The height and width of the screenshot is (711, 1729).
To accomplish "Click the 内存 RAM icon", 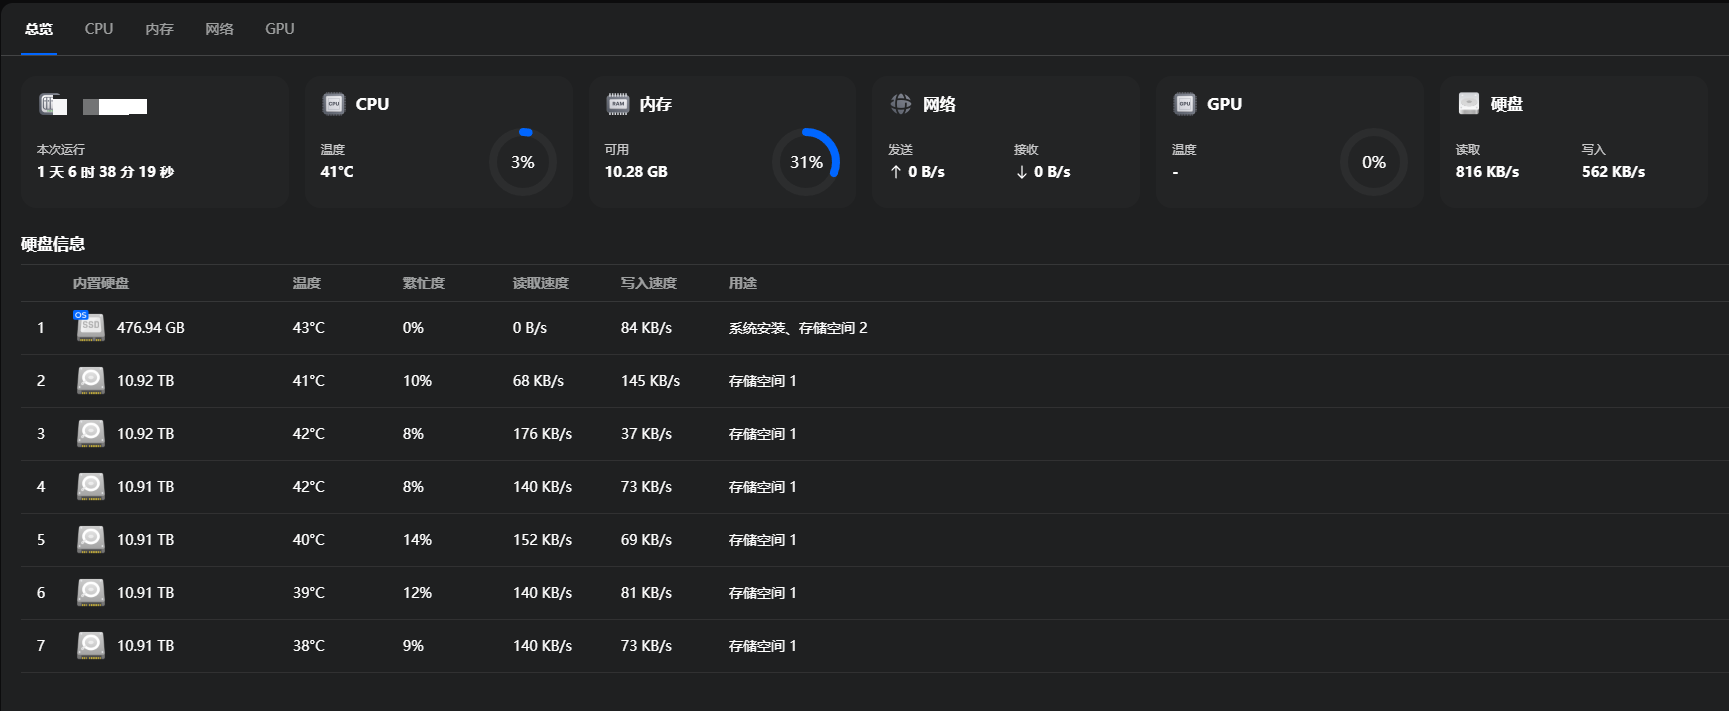I will tap(618, 104).
